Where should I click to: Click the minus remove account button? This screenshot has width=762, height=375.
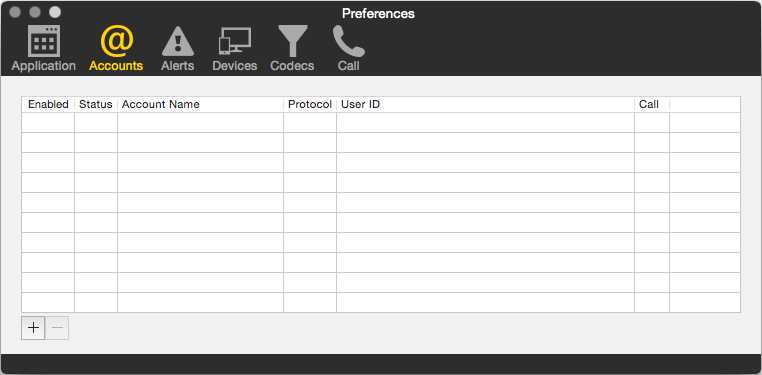pyautogui.click(x=57, y=328)
